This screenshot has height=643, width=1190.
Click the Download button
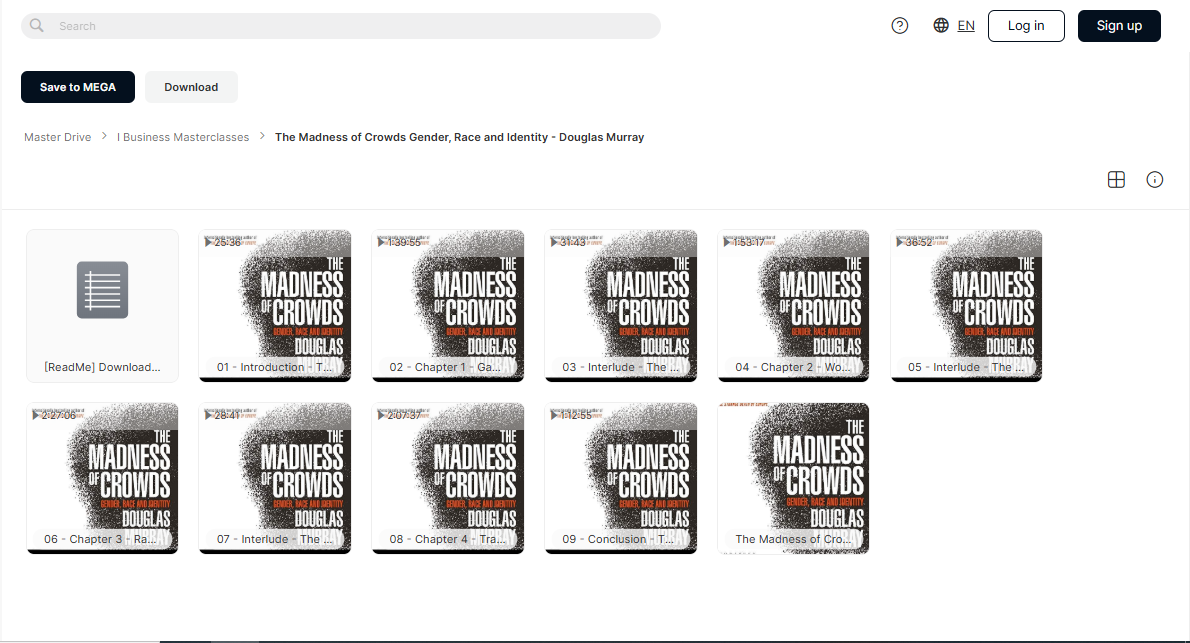click(191, 87)
